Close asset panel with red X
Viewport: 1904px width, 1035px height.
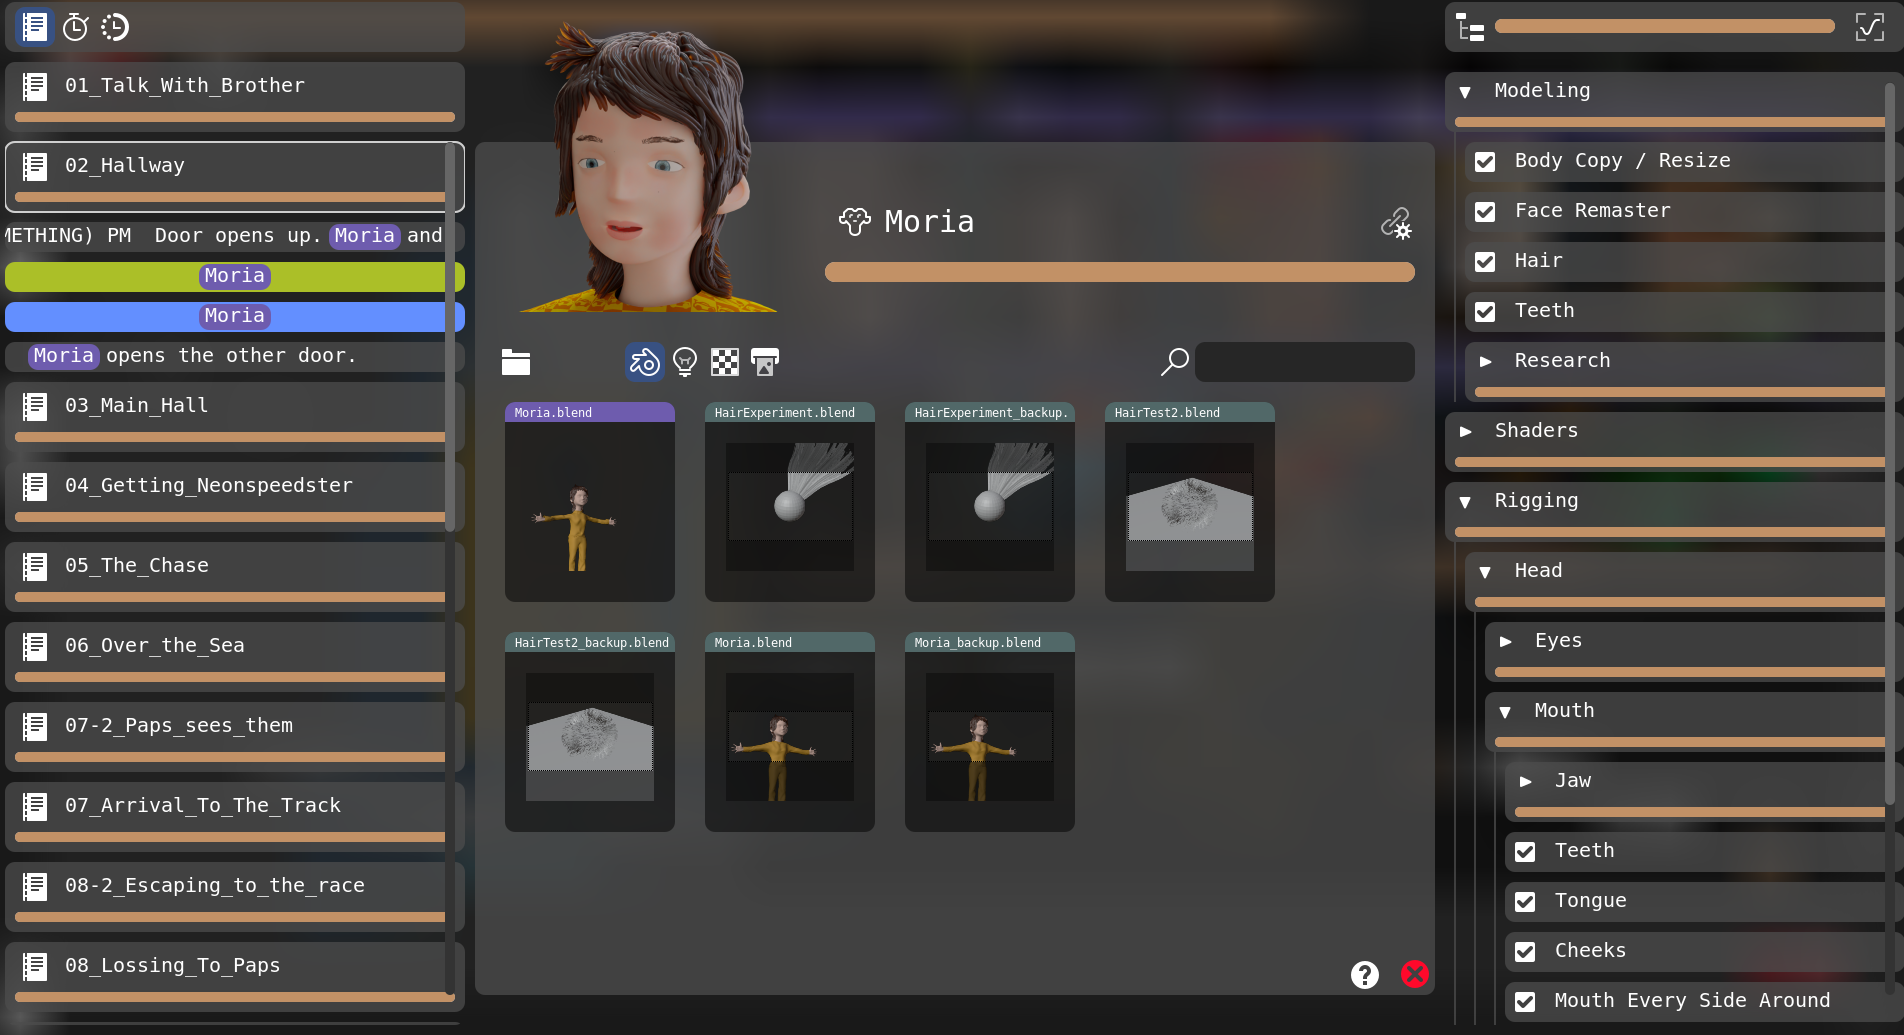(x=1415, y=974)
